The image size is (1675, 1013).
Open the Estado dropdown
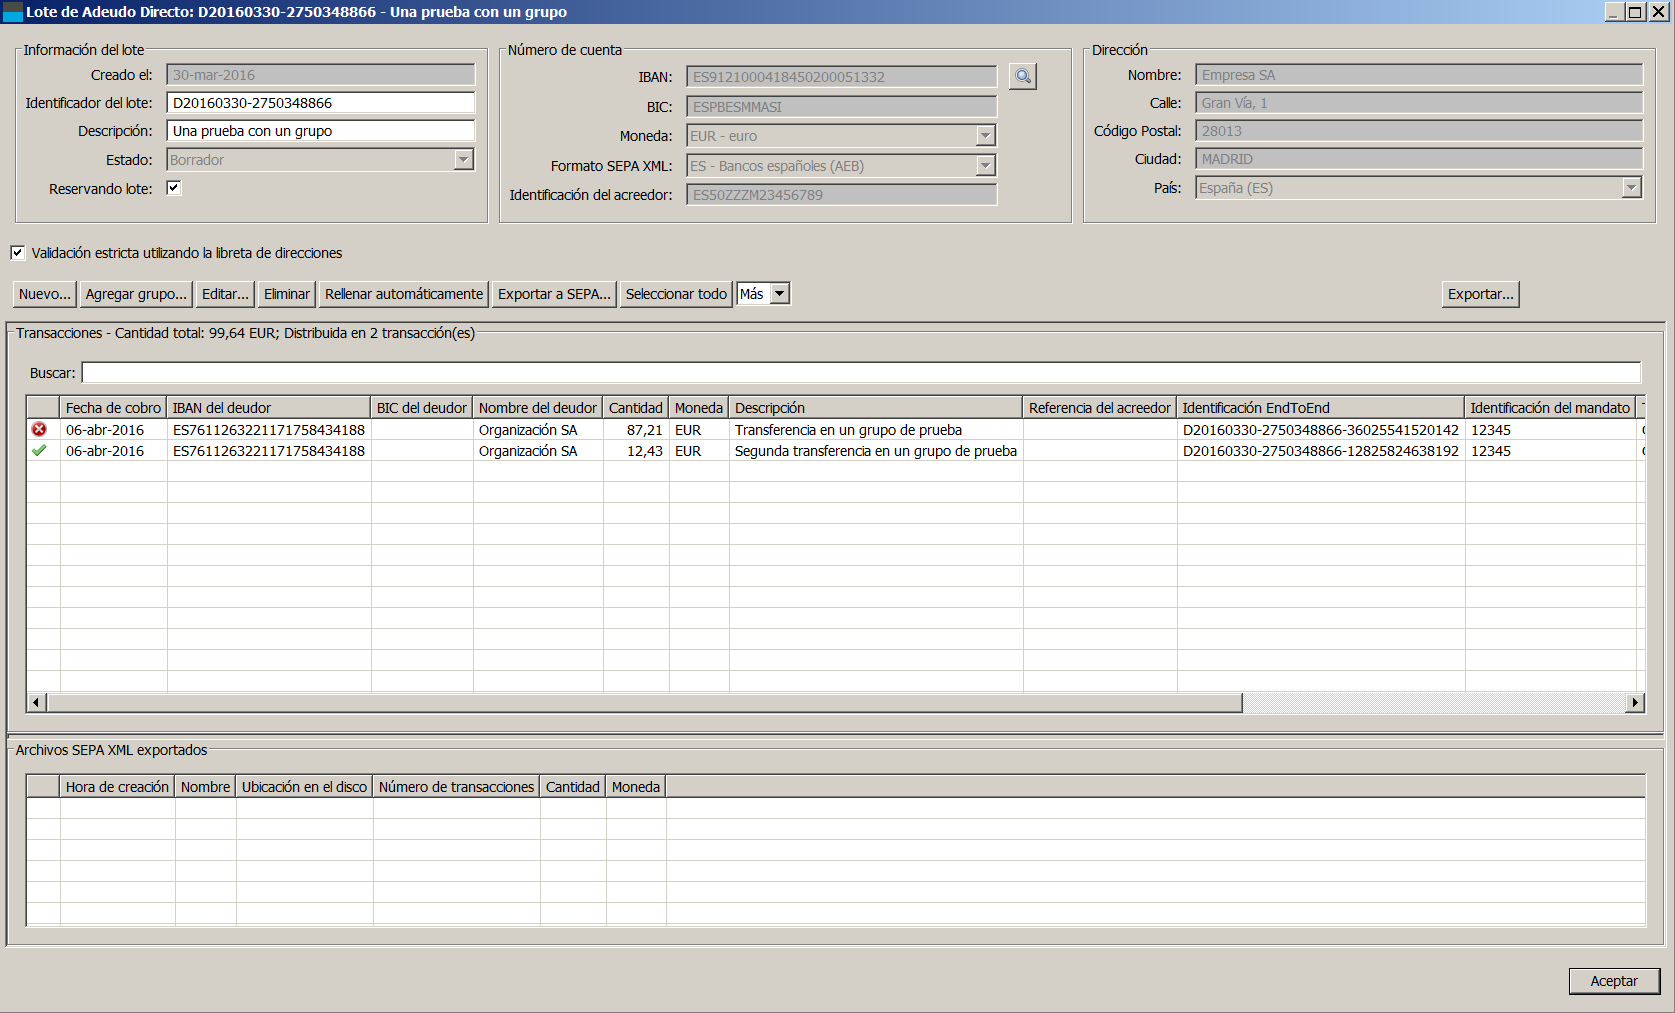click(x=463, y=160)
